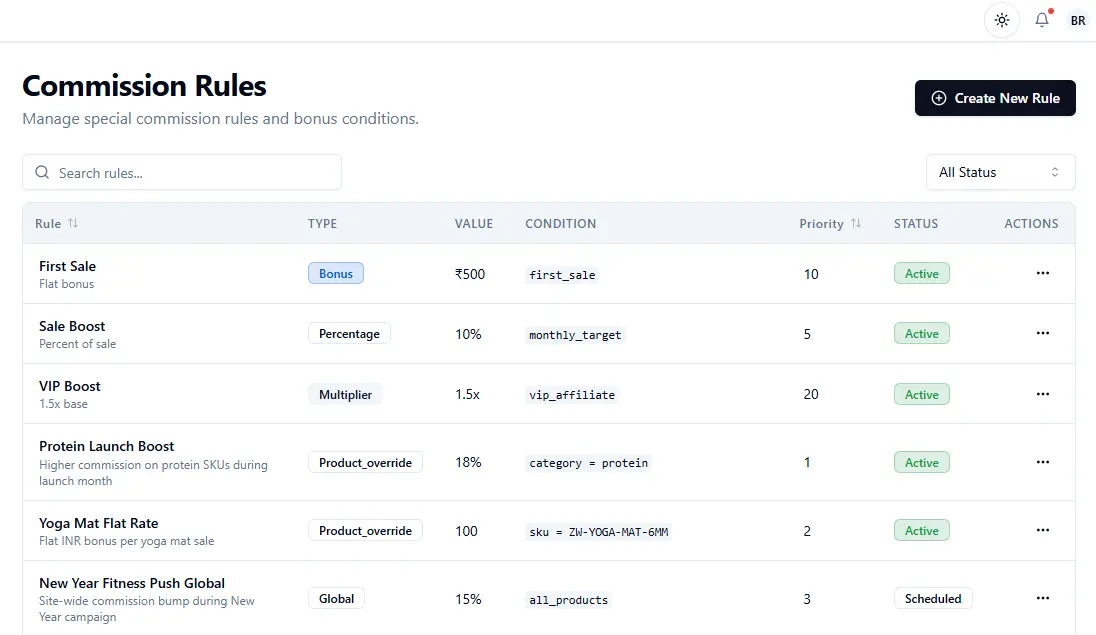1096x635 pixels.
Task: Click the monthly_target condition code
Action: [575, 335]
